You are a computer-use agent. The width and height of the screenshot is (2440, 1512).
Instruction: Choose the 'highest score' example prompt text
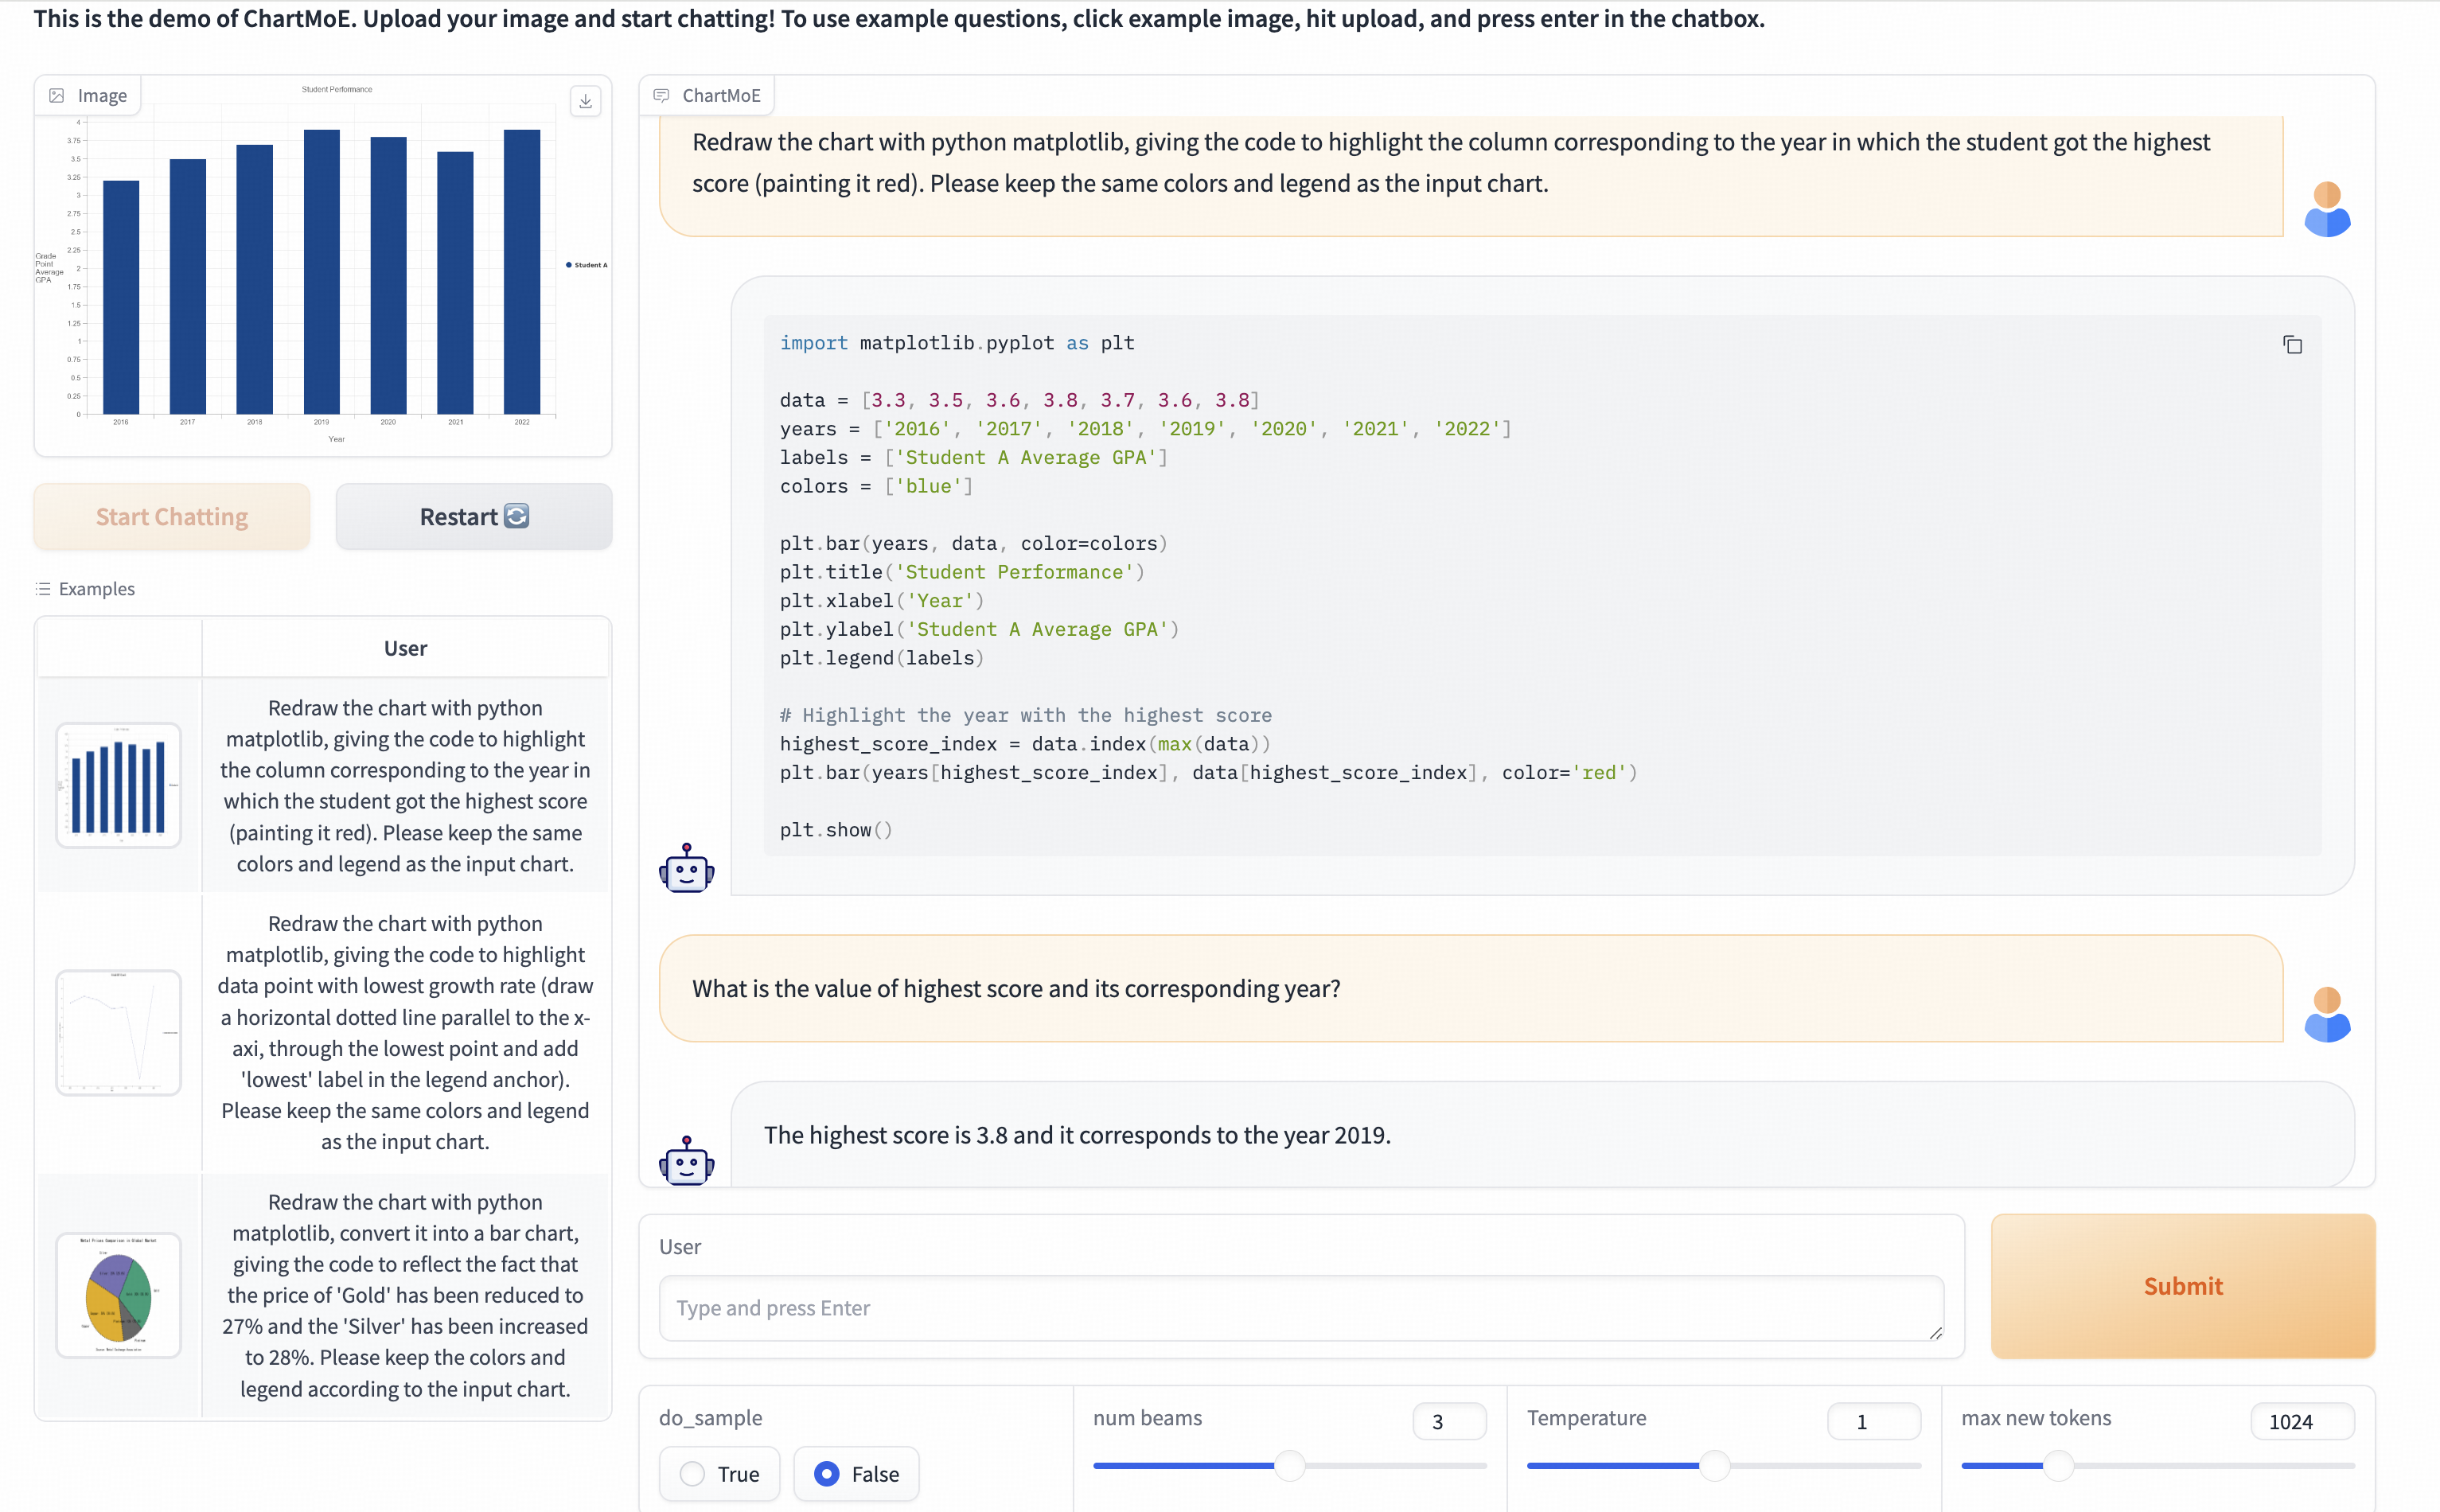pyautogui.click(x=405, y=786)
